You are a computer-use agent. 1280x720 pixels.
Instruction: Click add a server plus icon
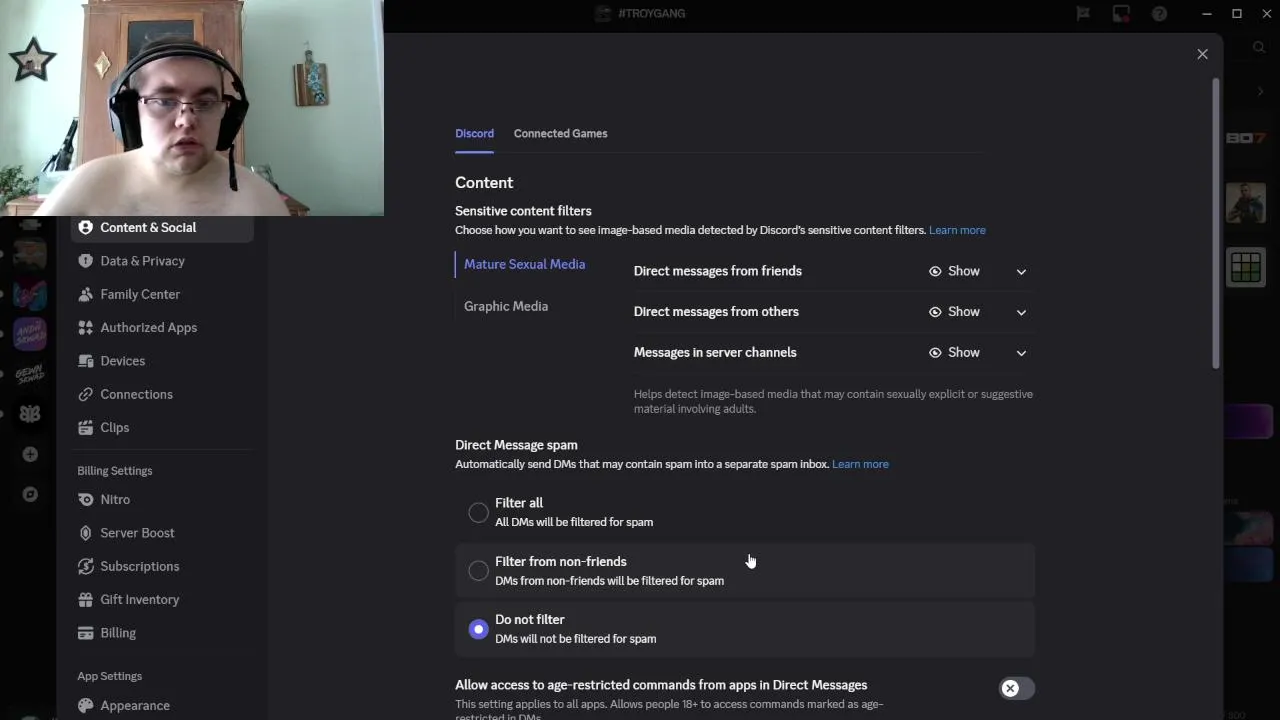tap(30, 454)
